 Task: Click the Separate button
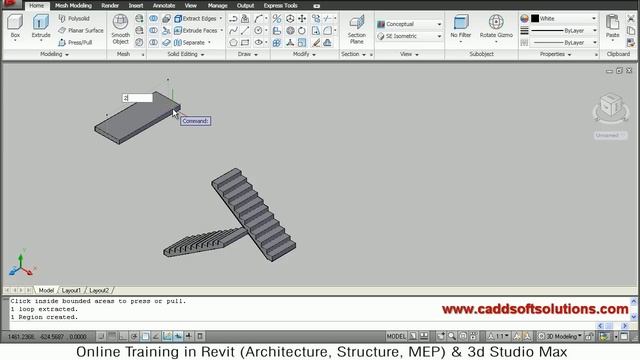point(190,42)
